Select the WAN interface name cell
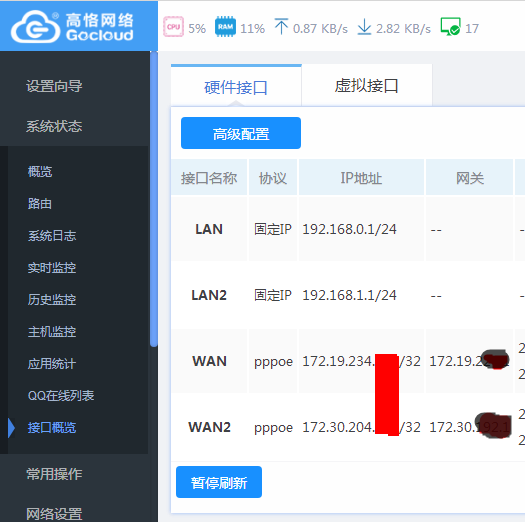The height and width of the screenshot is (522, 525). pyautogui.click(x=209, y=361)
